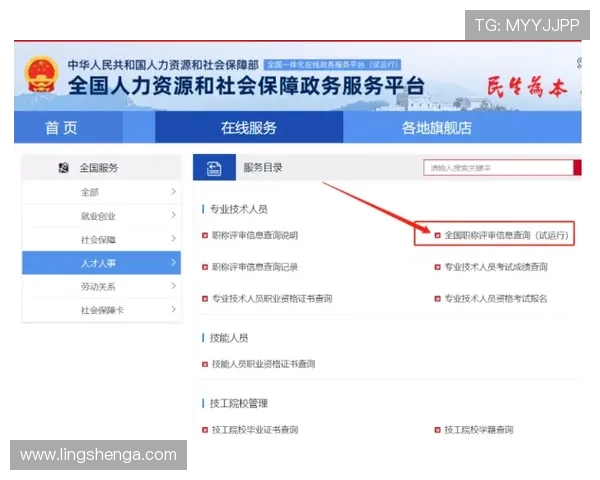Click red bullet icon beside 全国职称评审信息查询
600x480 pixels.
point(437,235)
